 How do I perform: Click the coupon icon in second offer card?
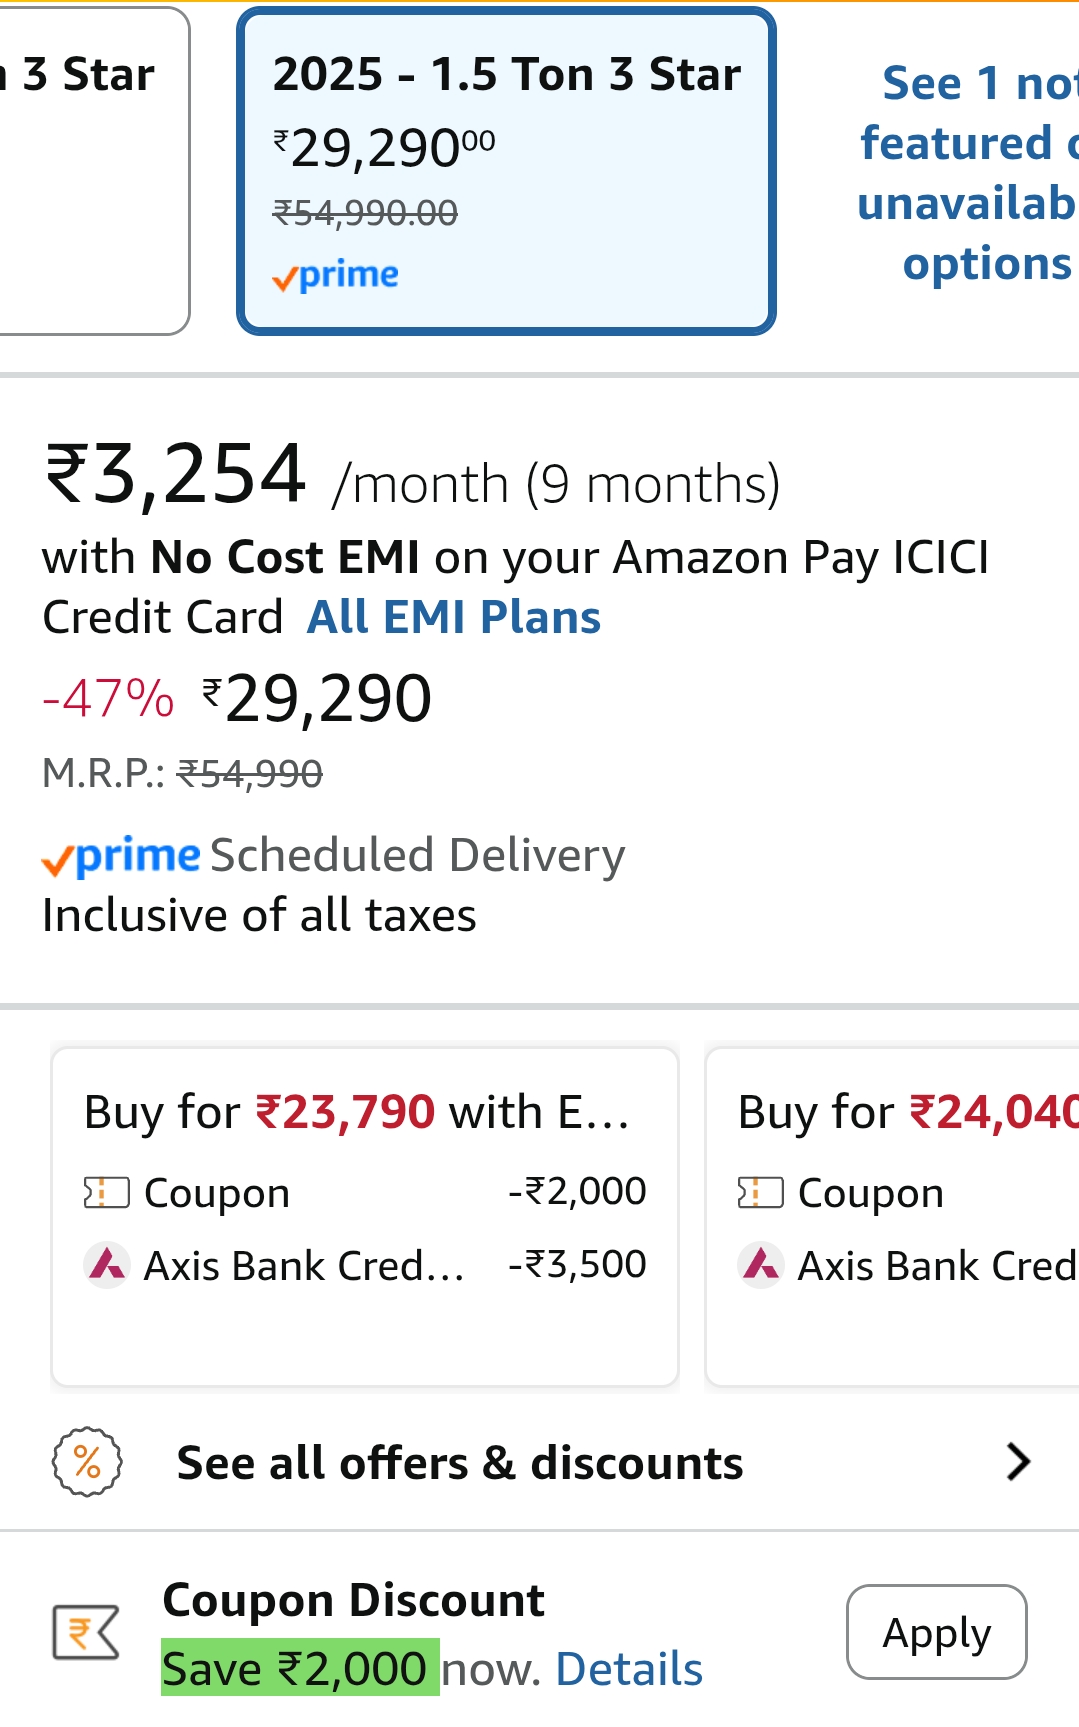click(x=760, y=1192)
